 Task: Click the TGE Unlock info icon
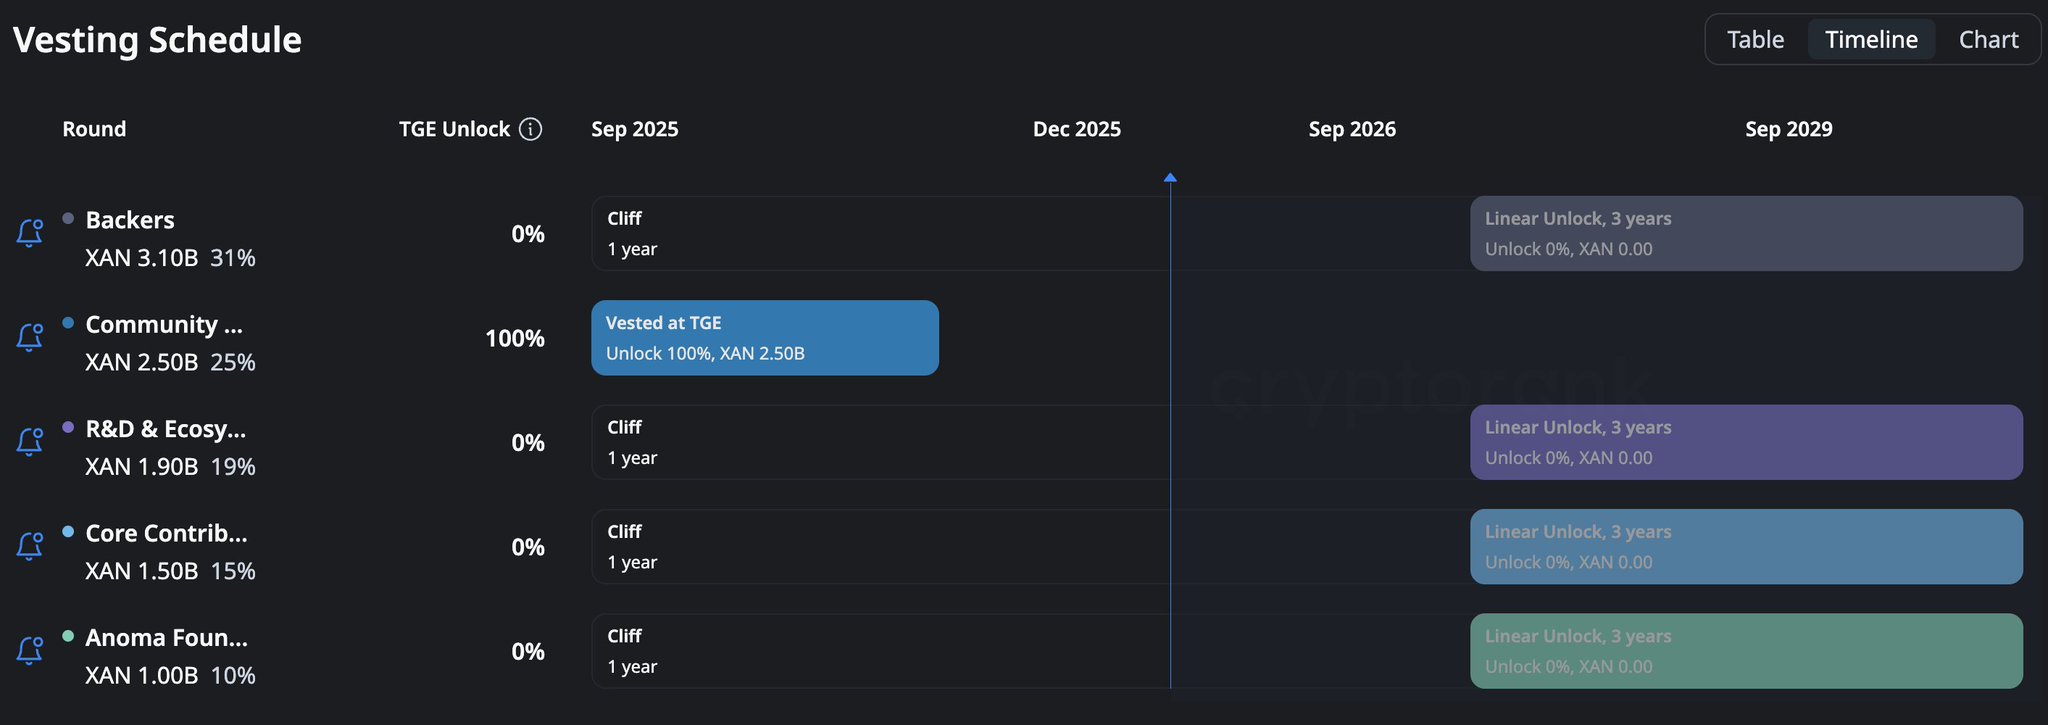click(x=531, y=129)
